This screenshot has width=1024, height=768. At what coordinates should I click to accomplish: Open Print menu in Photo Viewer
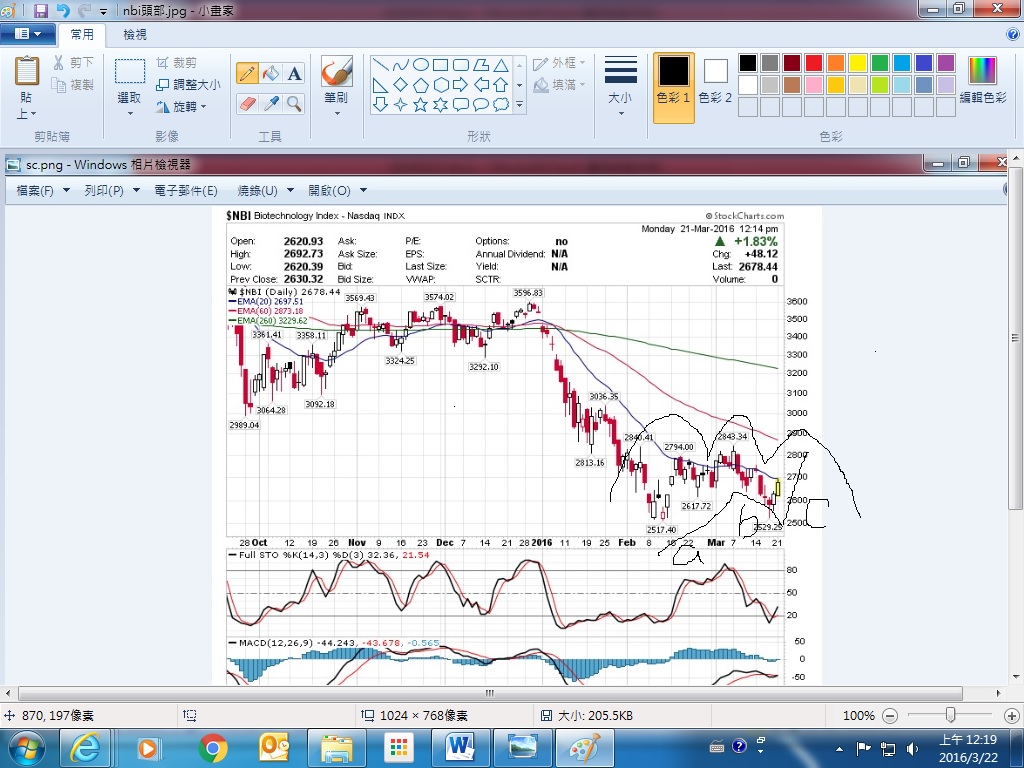112,190
